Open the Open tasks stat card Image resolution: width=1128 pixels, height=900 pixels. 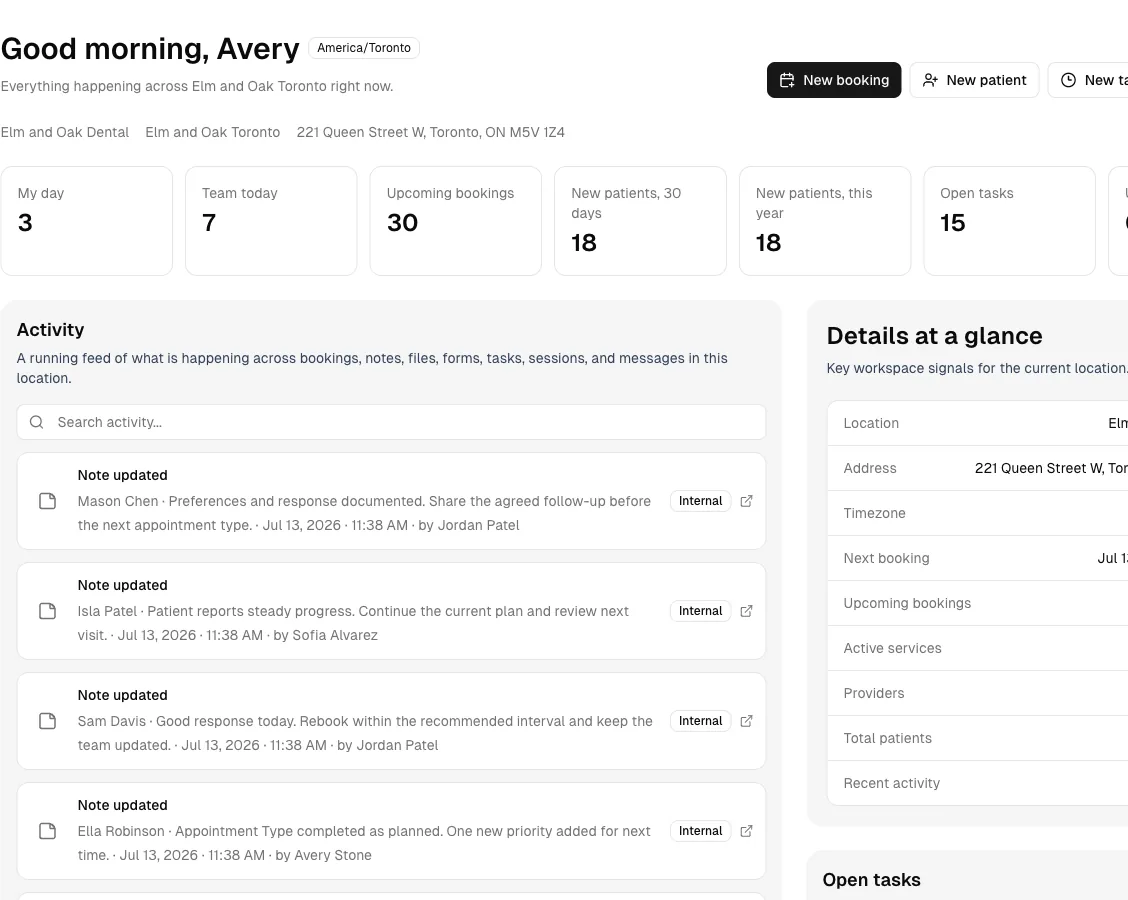click(1009, 221)
